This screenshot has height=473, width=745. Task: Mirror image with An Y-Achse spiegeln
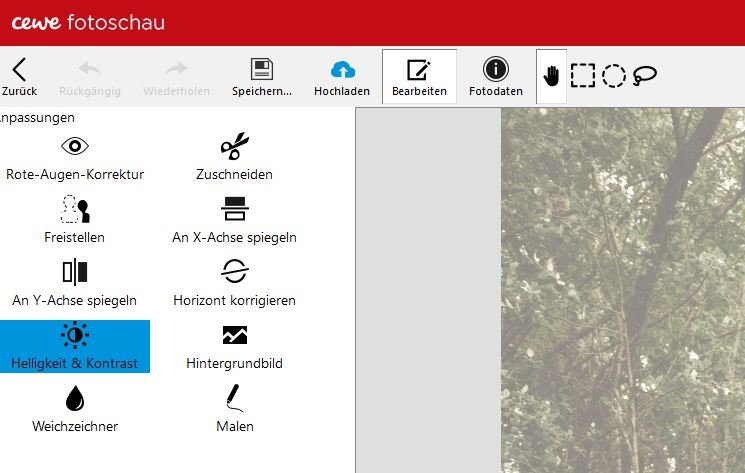click(75, 283)
